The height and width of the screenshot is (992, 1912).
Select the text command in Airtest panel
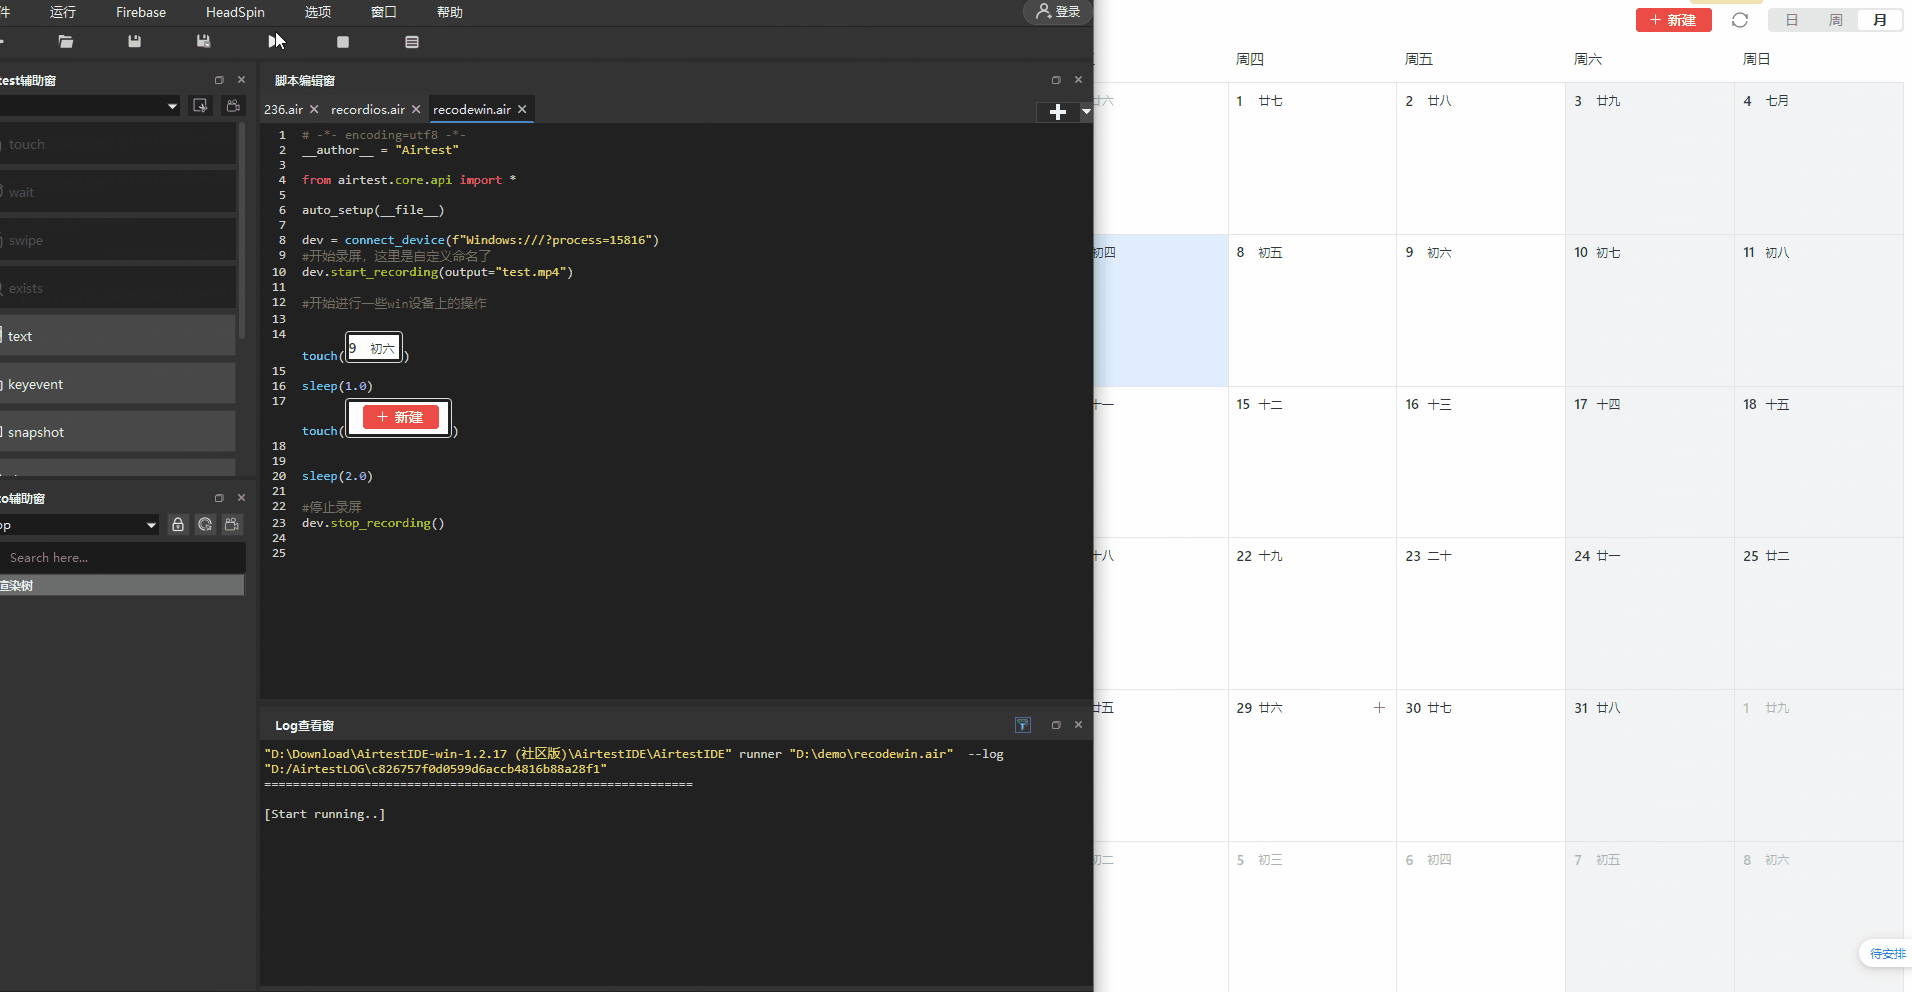tap(116, 336)
